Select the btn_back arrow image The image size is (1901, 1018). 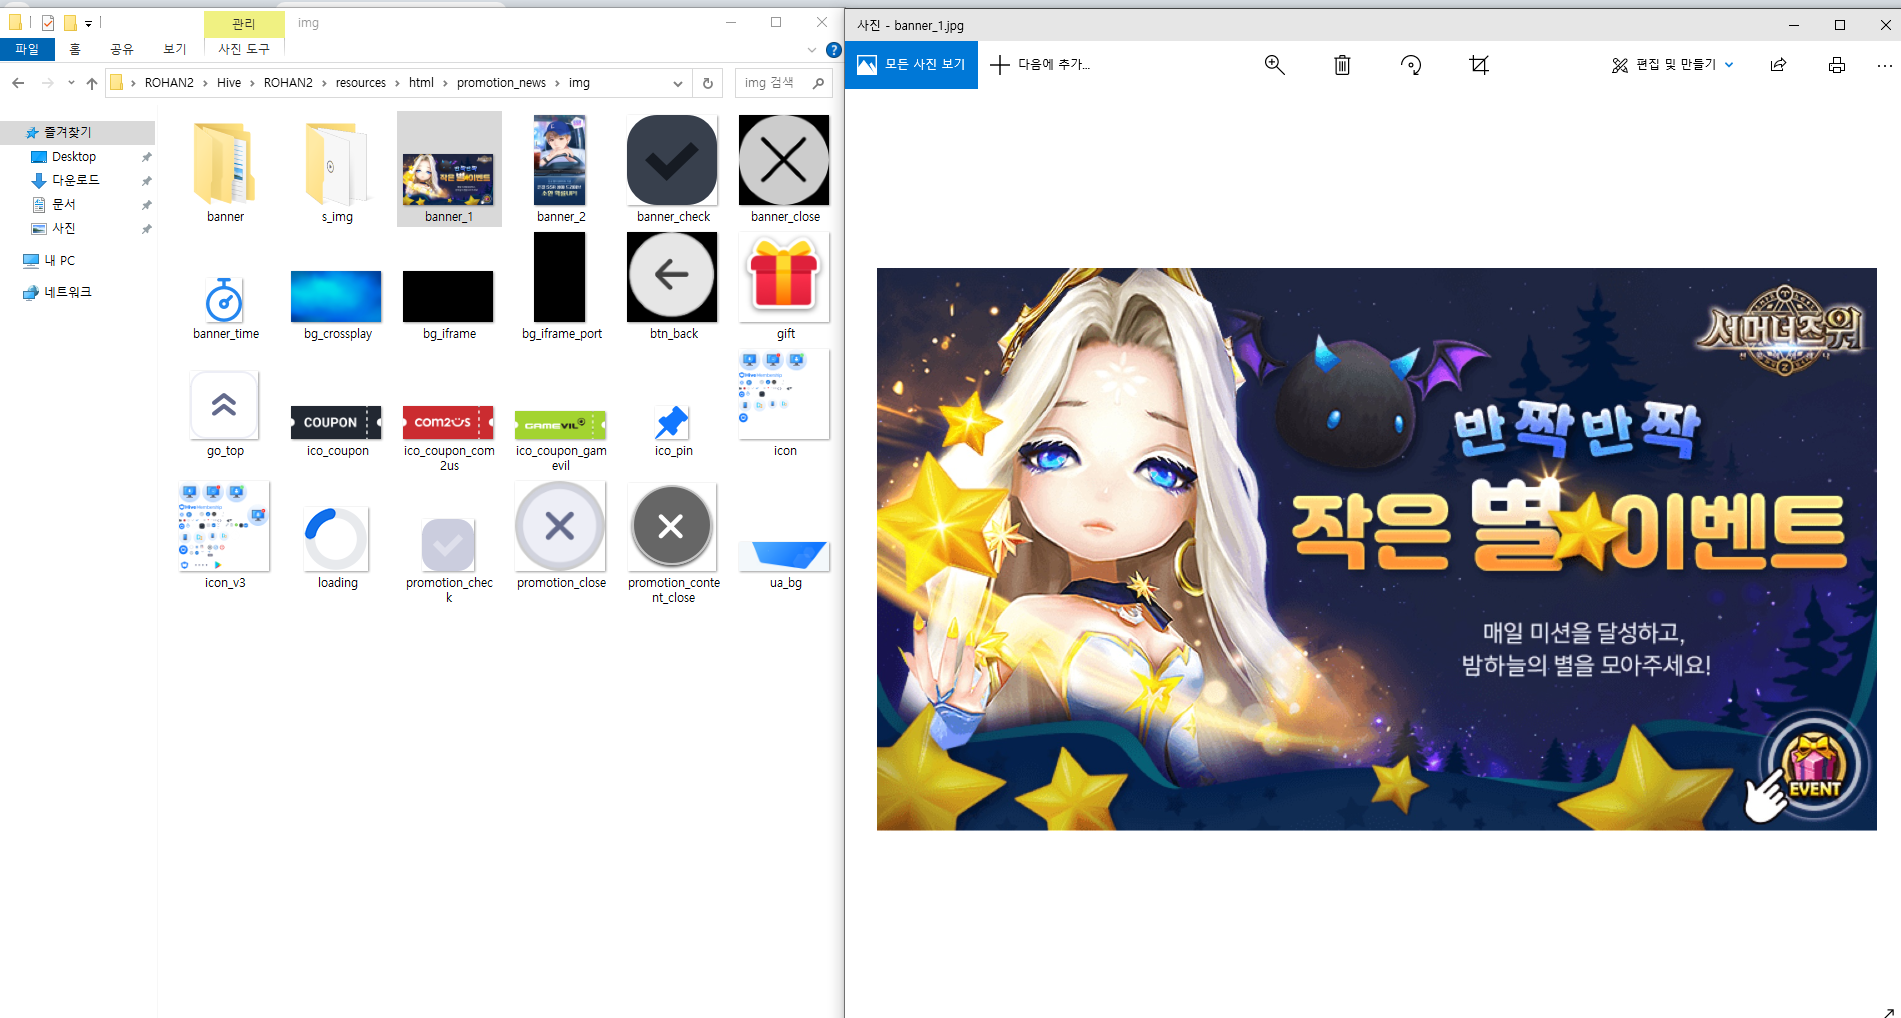(x=673, y=286)
